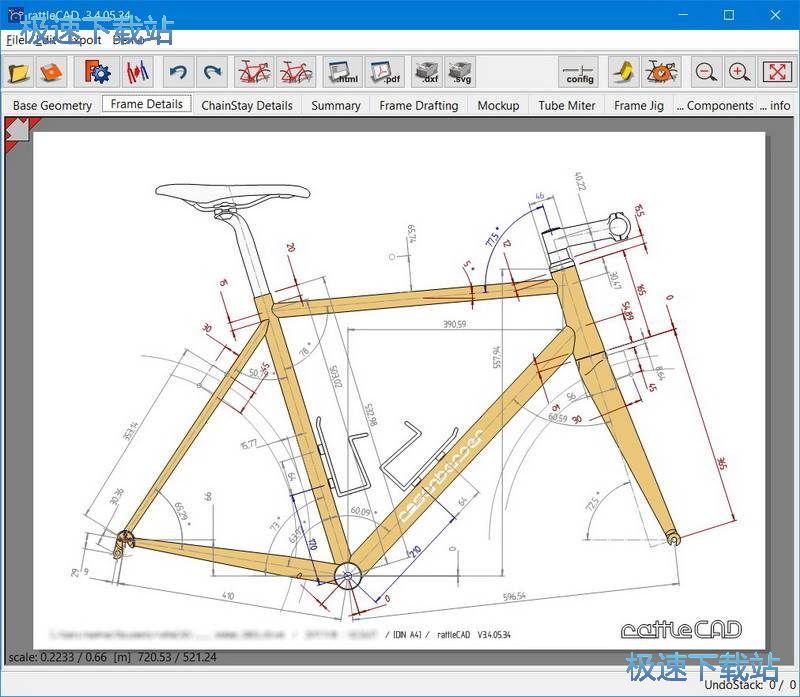Export the drawing as .html
This screenshot has width=800, height=697.
[x=343, y=72]
